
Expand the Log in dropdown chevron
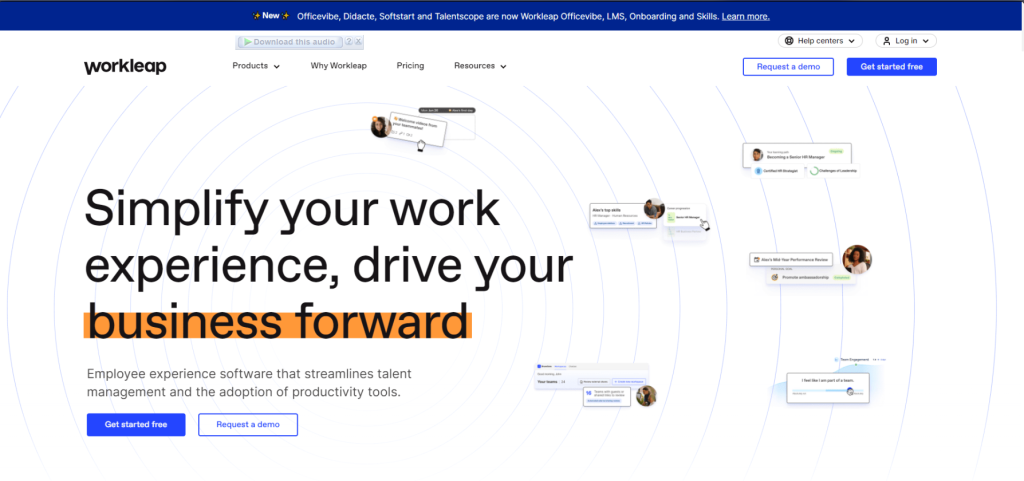tap(925, 41)
